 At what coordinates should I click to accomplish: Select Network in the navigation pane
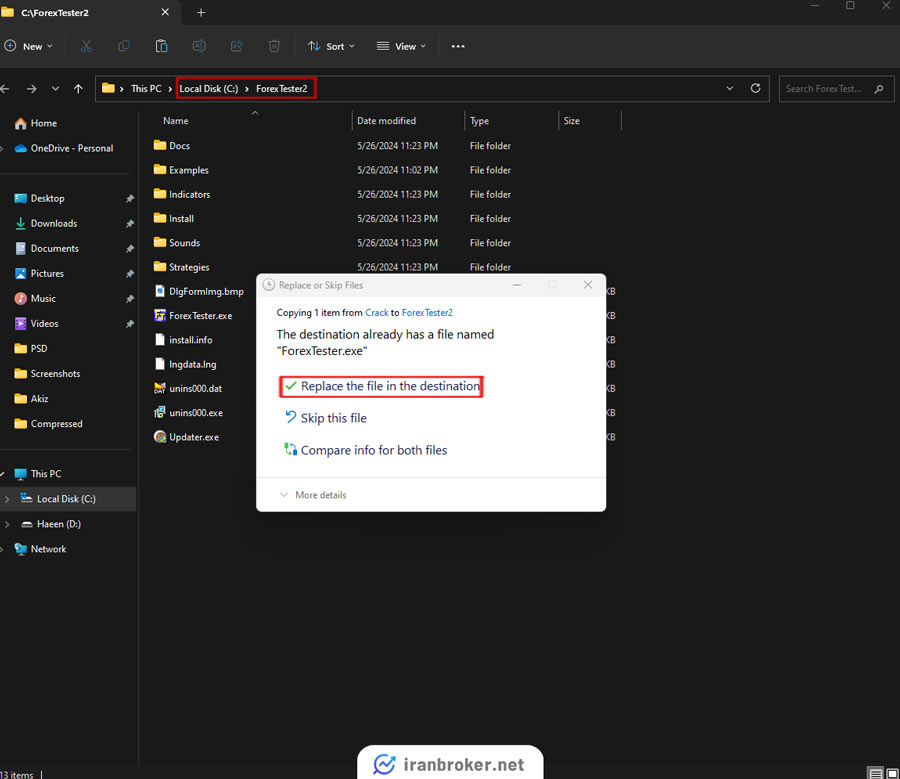pyautogui.click(x=48, y=549)
